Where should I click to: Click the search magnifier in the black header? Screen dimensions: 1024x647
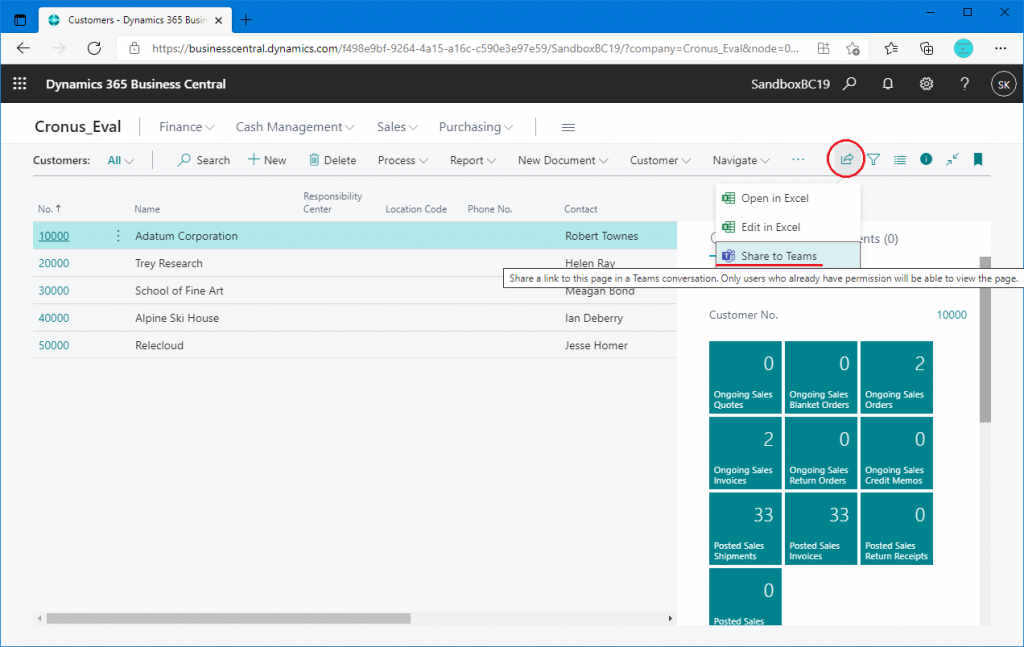coord(849,84)
